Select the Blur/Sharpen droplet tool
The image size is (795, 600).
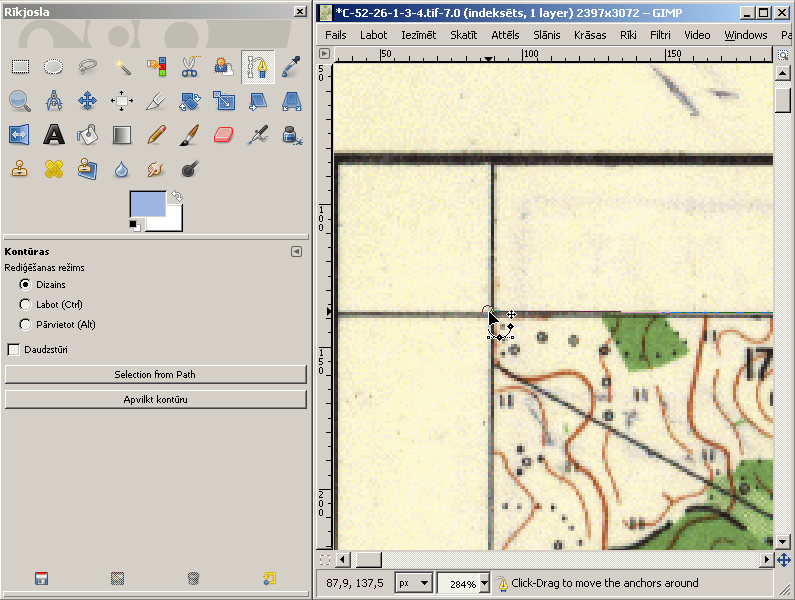(x=122, y=169)
